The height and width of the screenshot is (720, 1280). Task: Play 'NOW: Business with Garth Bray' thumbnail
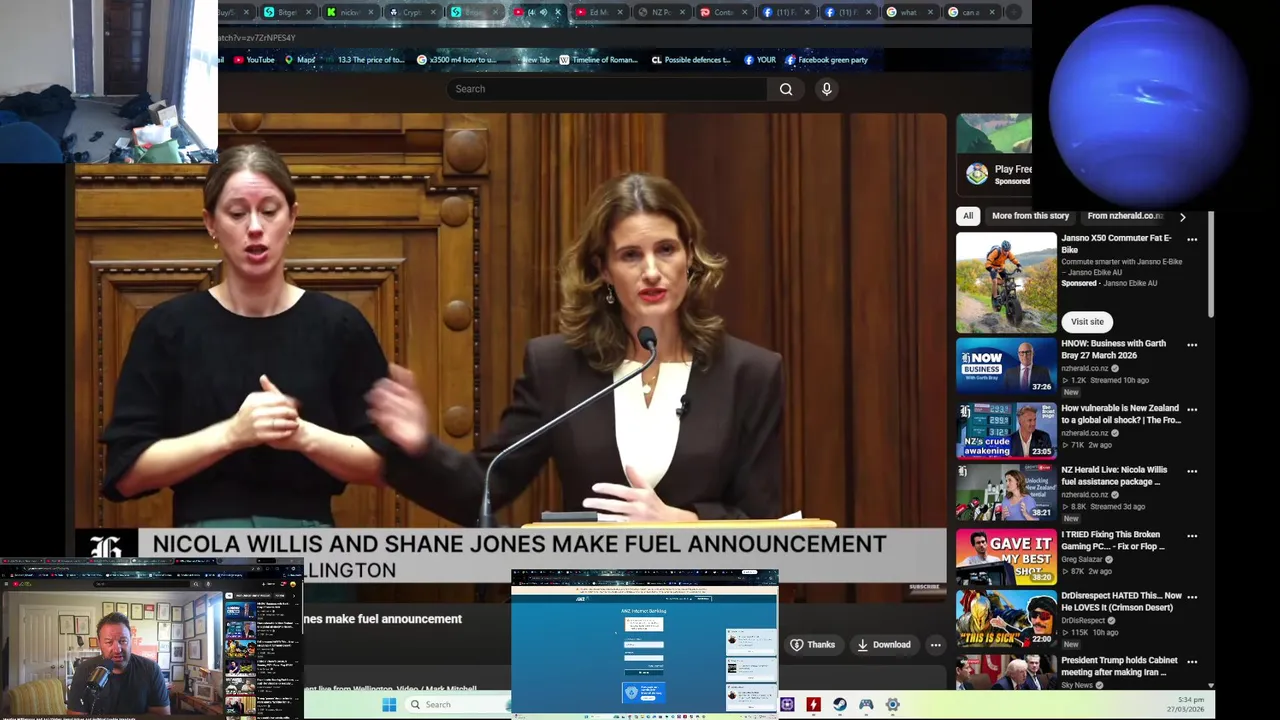[1006, 366]
